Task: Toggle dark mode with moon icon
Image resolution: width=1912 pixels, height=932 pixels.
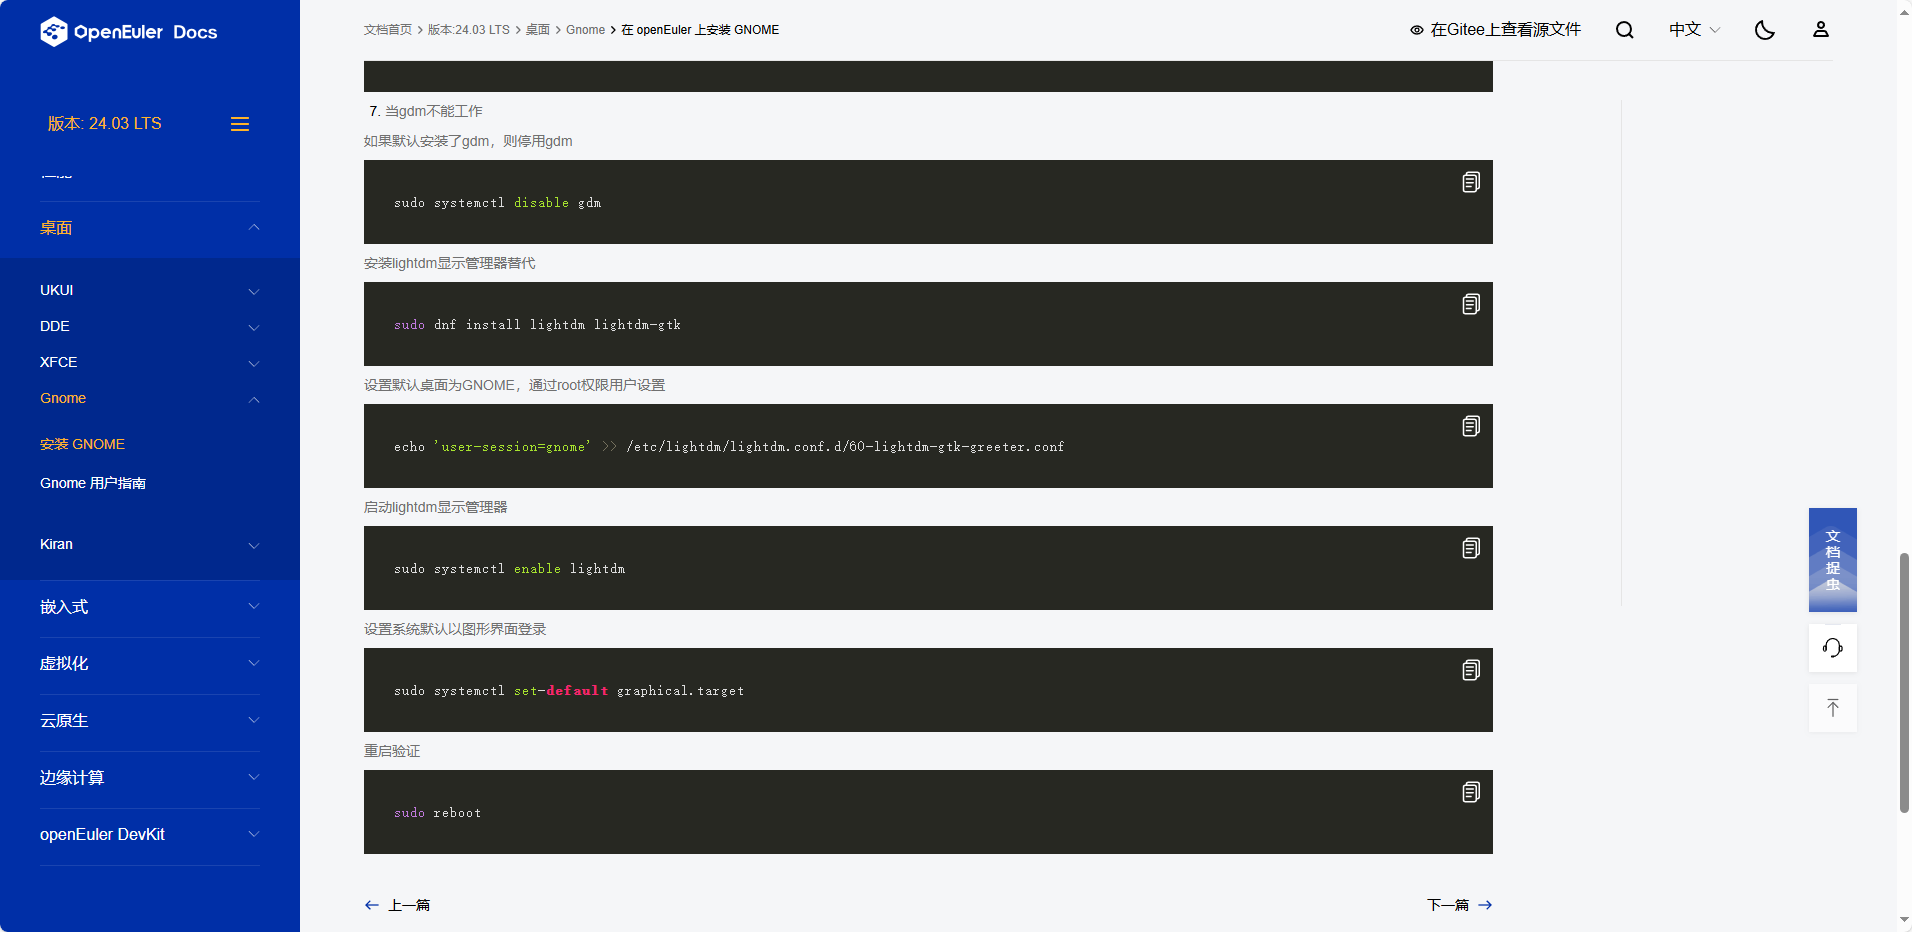Action: pyautogui.click(x=1764, y=30)
